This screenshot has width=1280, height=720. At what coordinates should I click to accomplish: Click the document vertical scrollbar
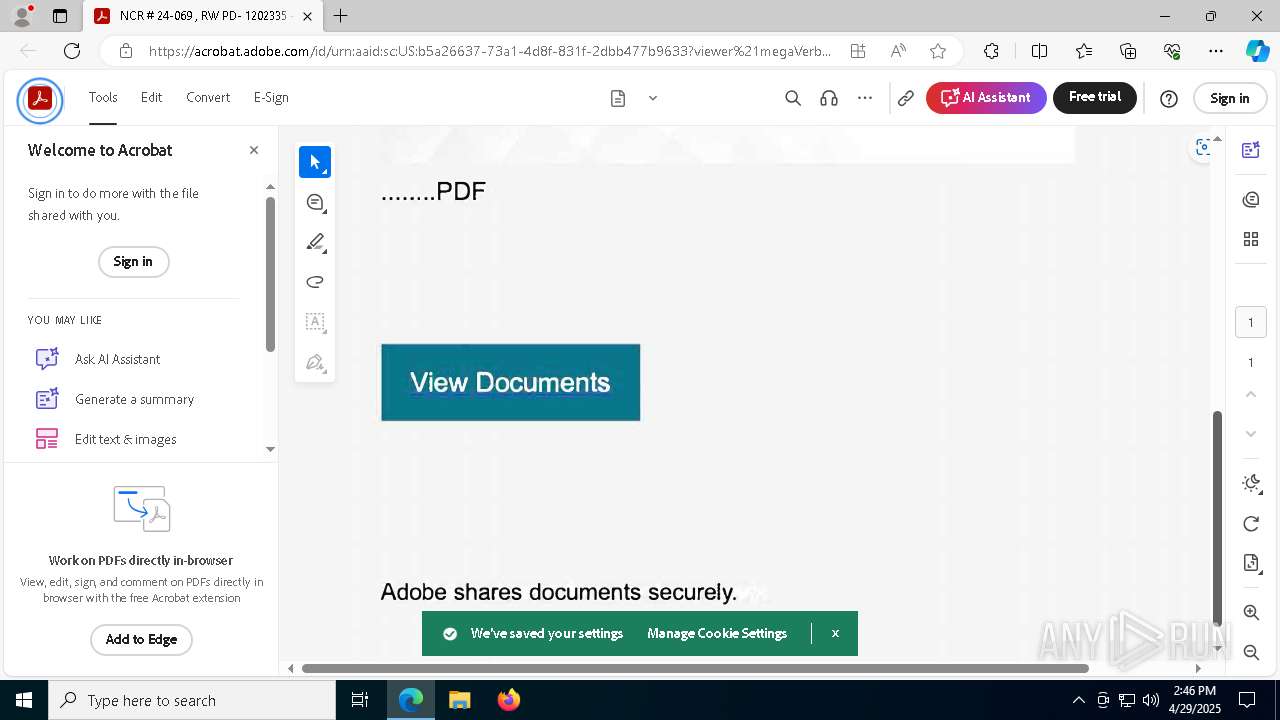click(1217, 517)
